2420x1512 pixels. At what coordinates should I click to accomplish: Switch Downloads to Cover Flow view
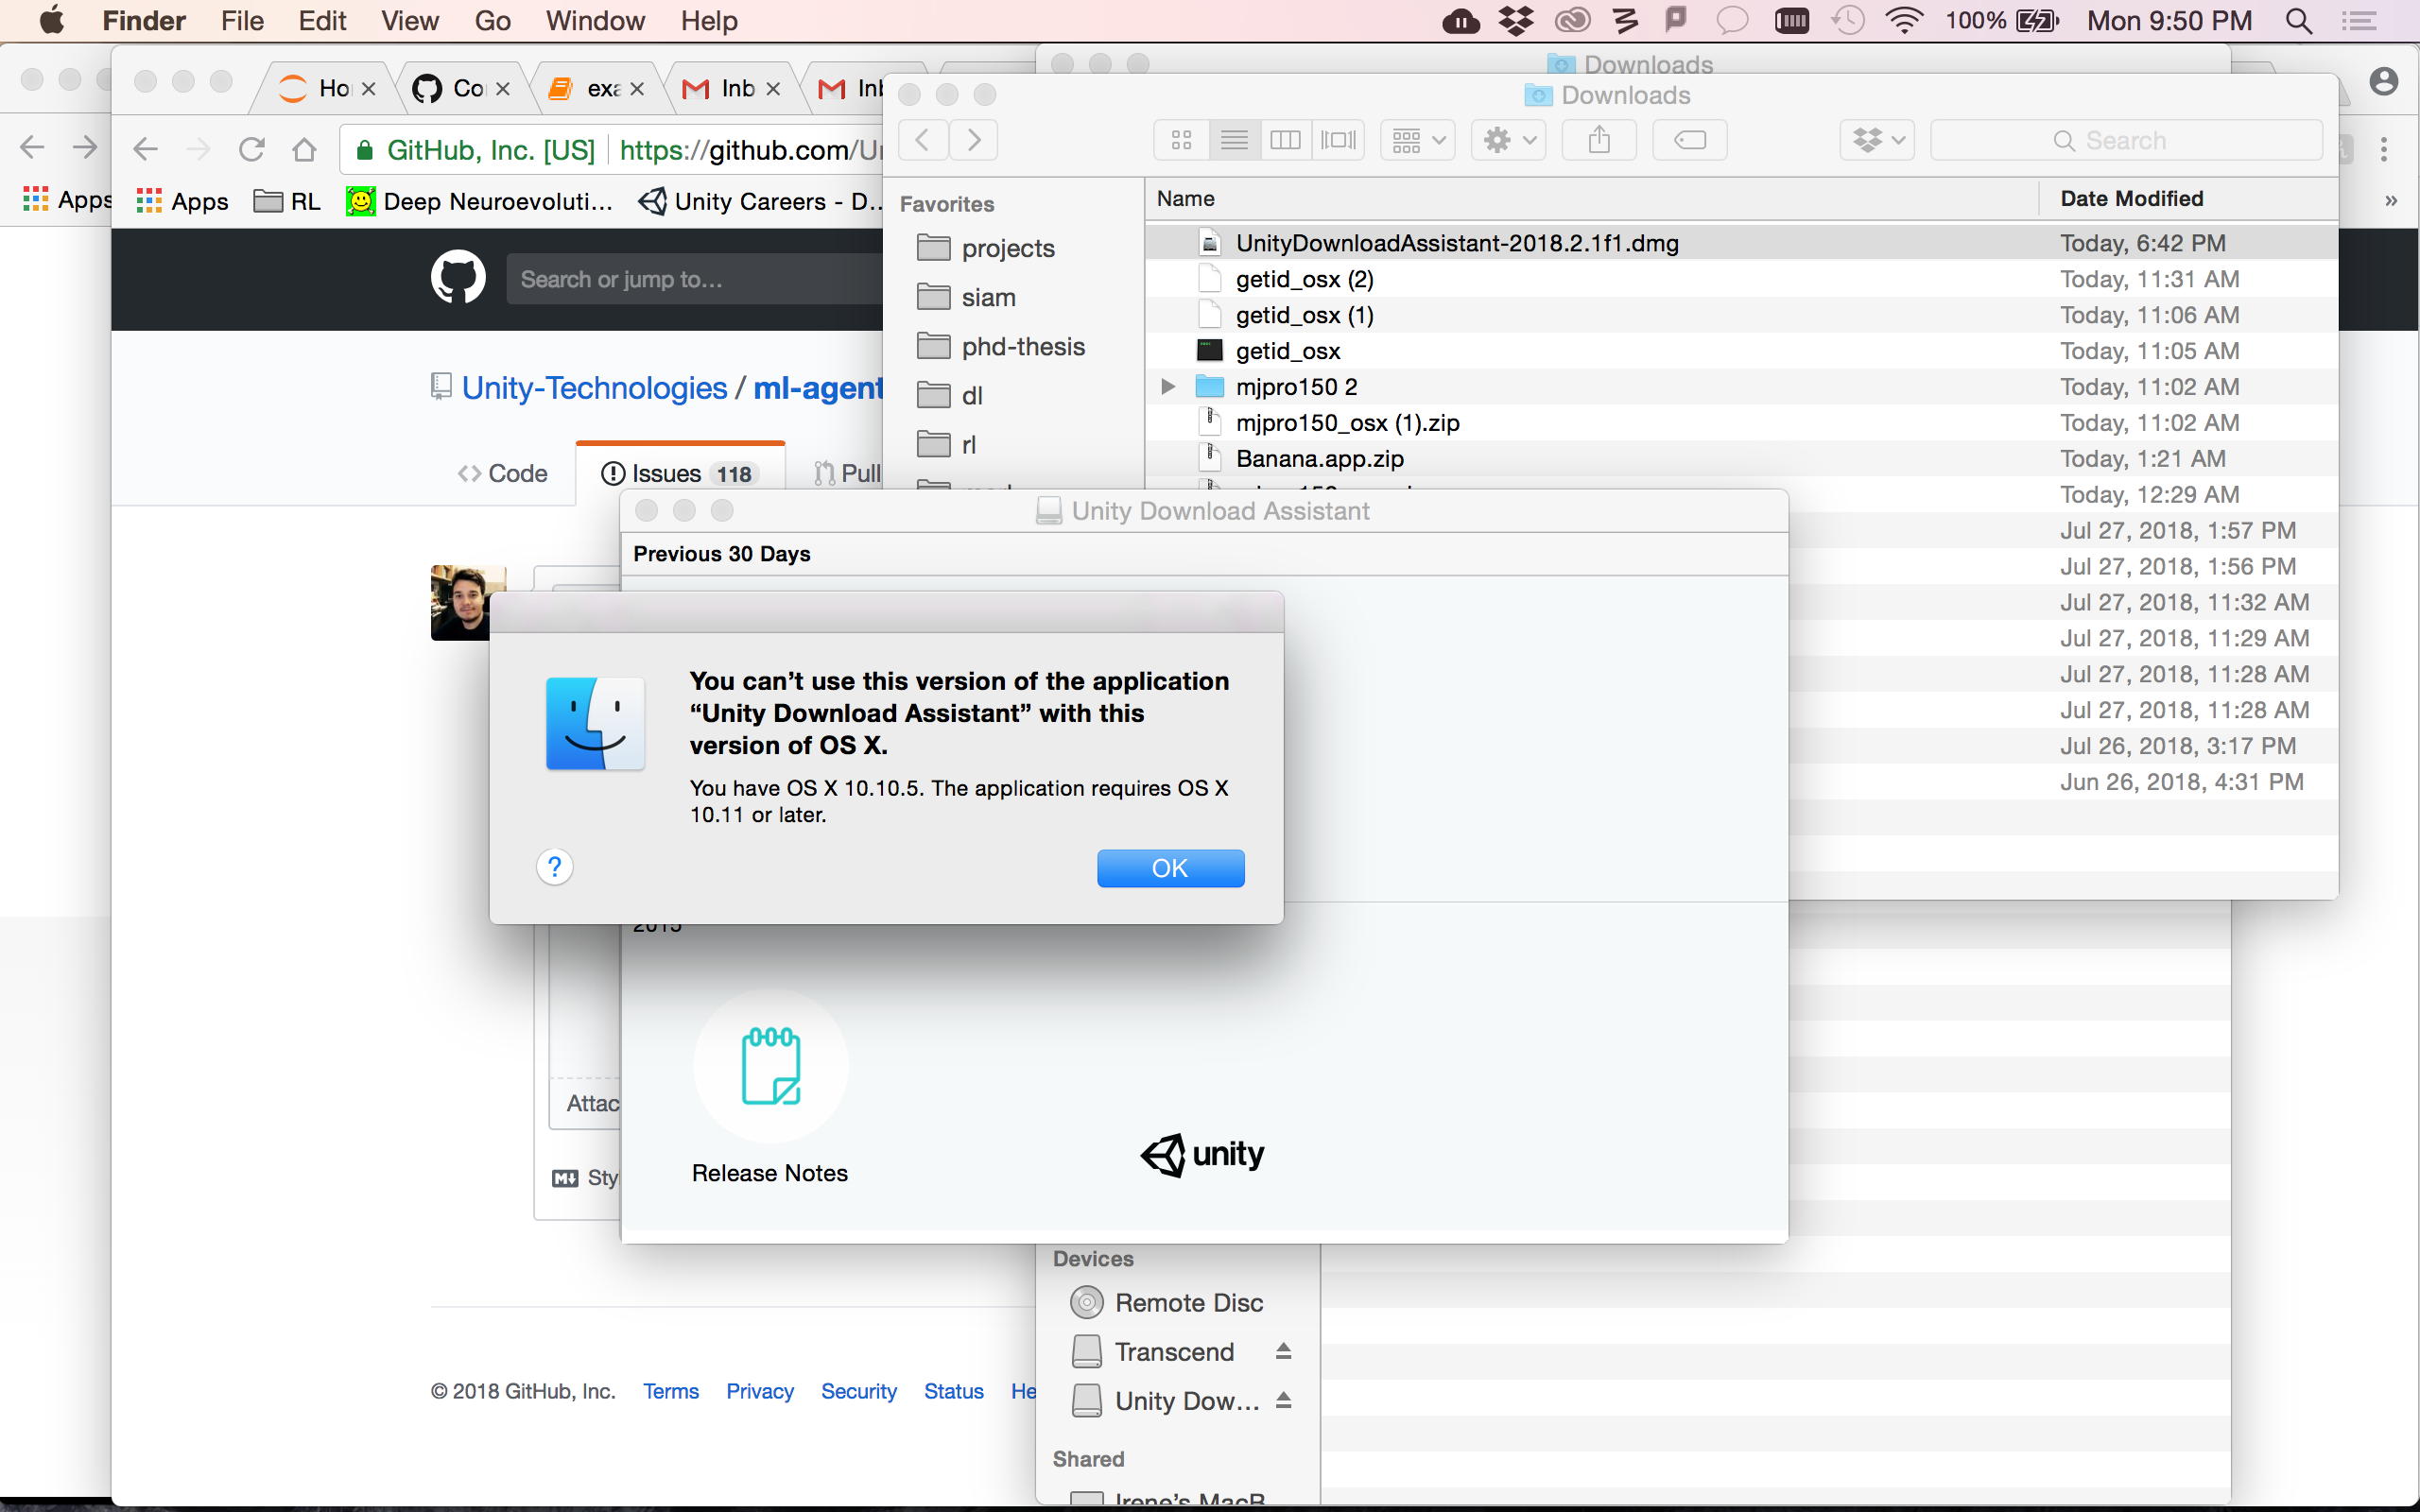(1339, 140)
